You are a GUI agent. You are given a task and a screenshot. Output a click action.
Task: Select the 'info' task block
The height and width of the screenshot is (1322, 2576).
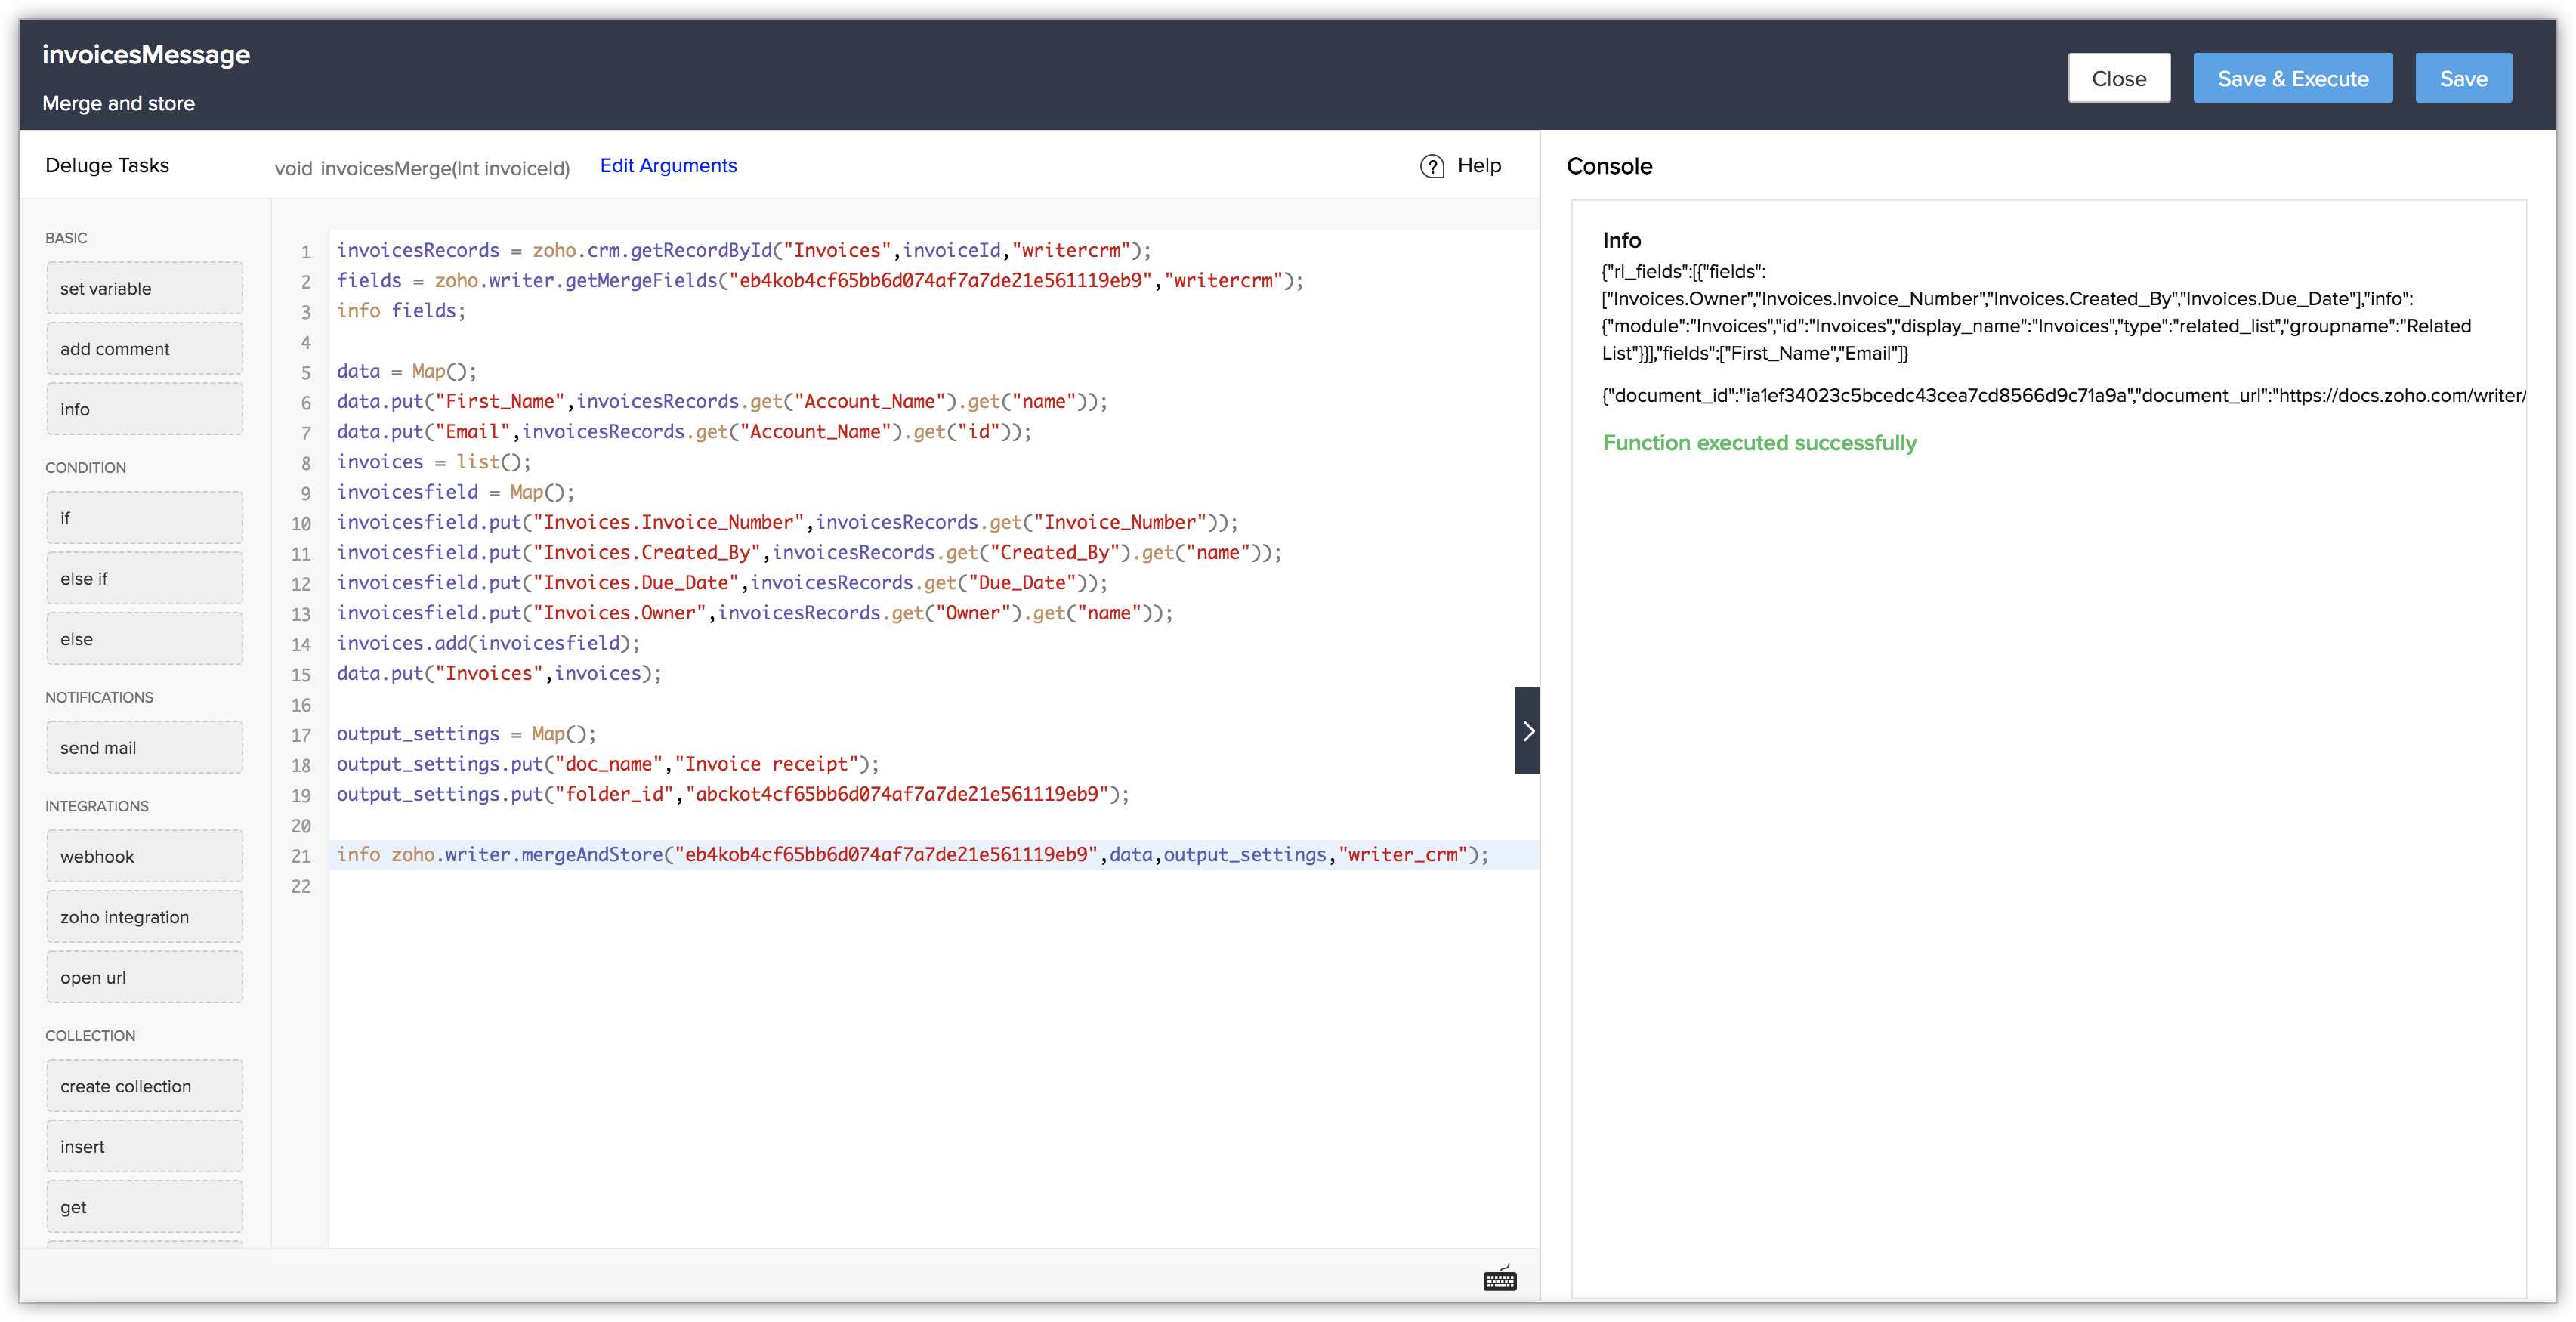click(x=145, y=409)
